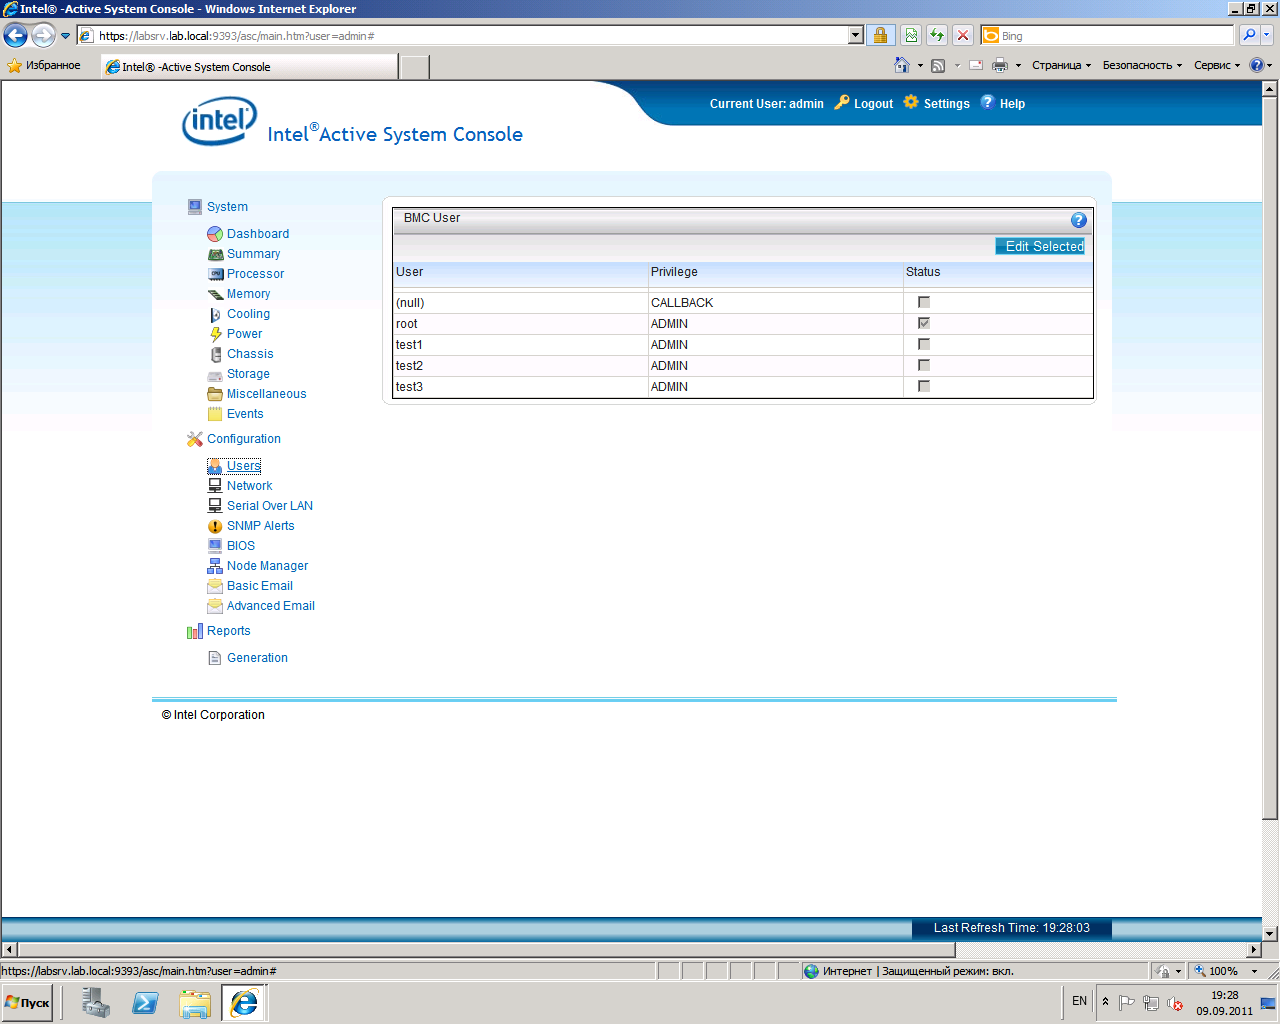Click the Dashboard pie chart icon

click(215, 234)
